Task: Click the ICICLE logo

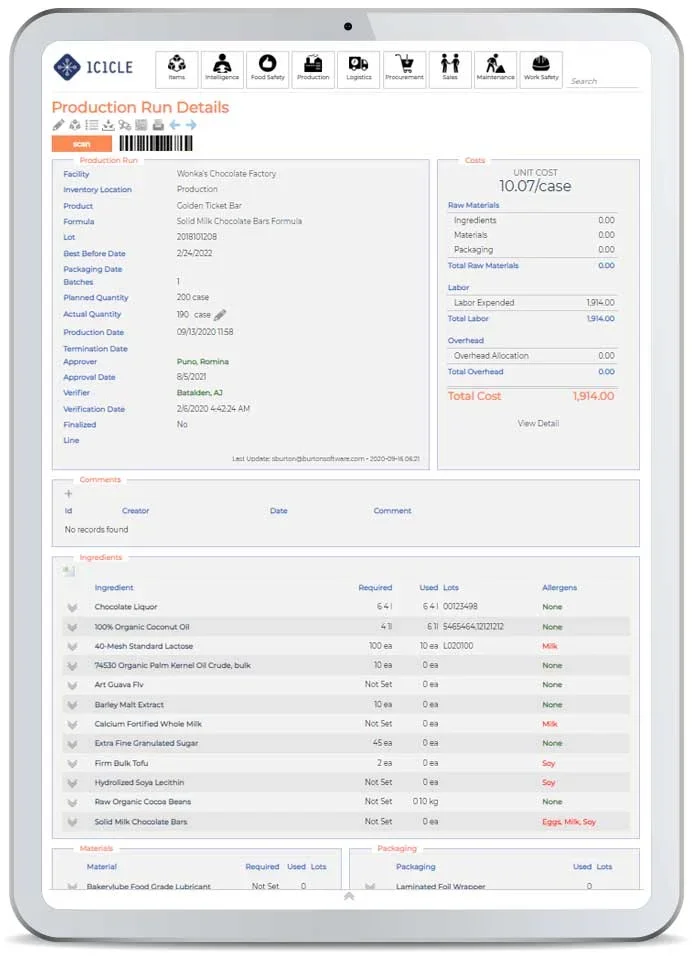Action: coord(93,67)
